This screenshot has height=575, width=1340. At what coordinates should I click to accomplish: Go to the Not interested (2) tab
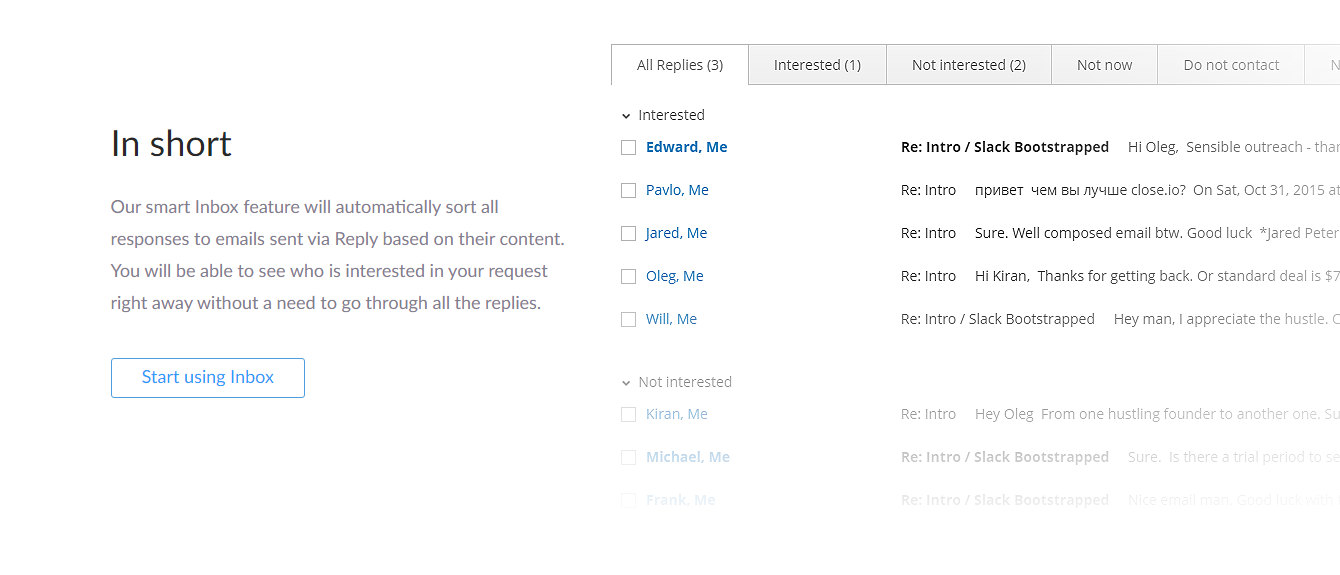(968, 65)
